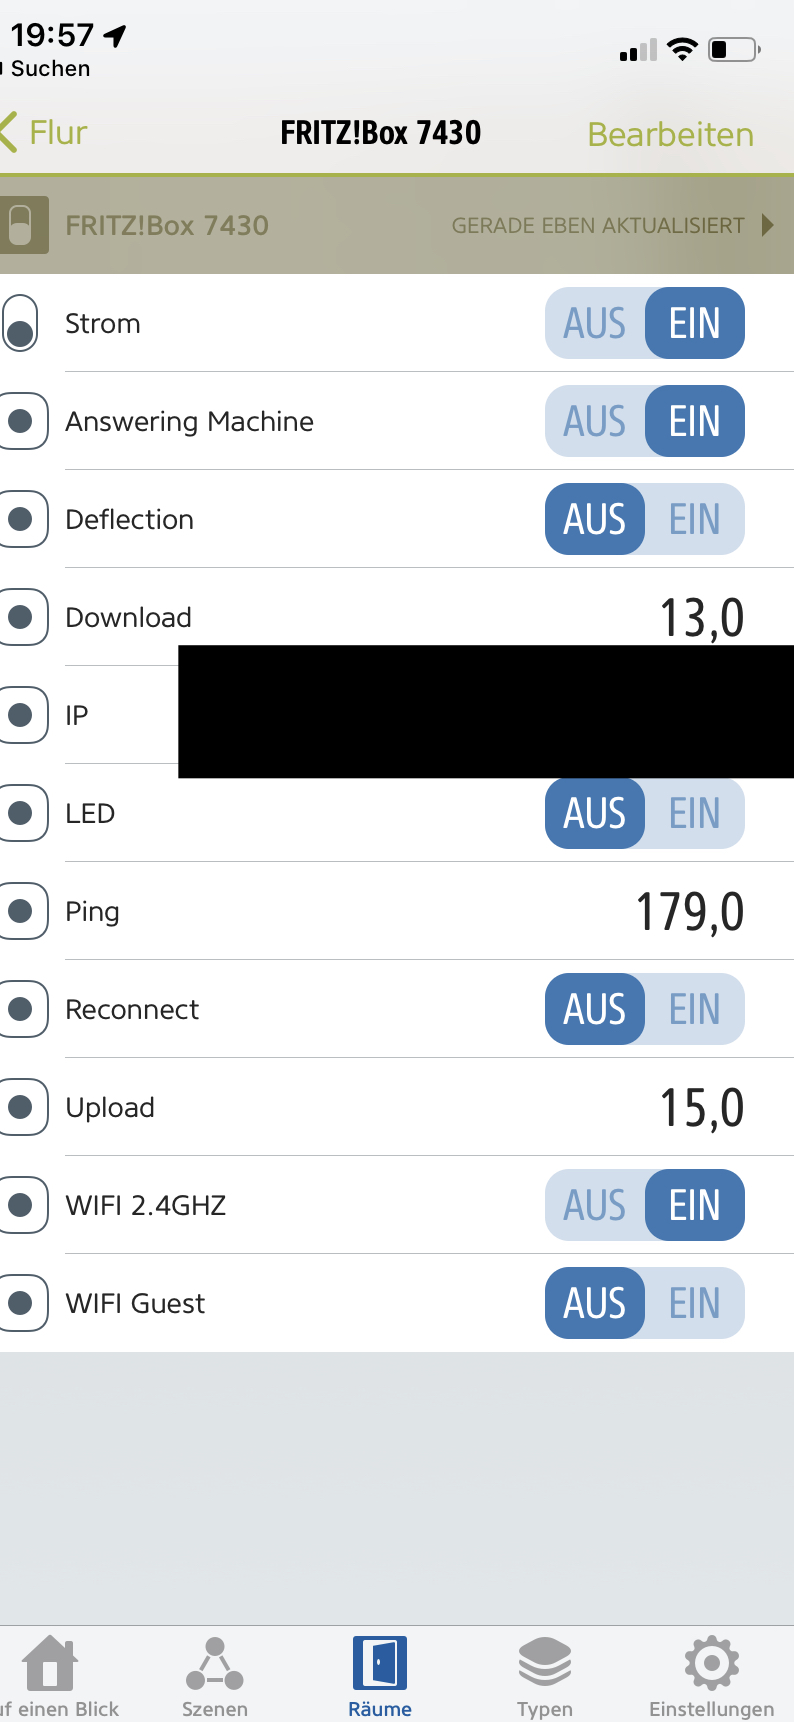Disable WIFI 2.4GHZ with AUS
The height and width of the screenshot is (1722, 794).
(x=595, y=1206)
